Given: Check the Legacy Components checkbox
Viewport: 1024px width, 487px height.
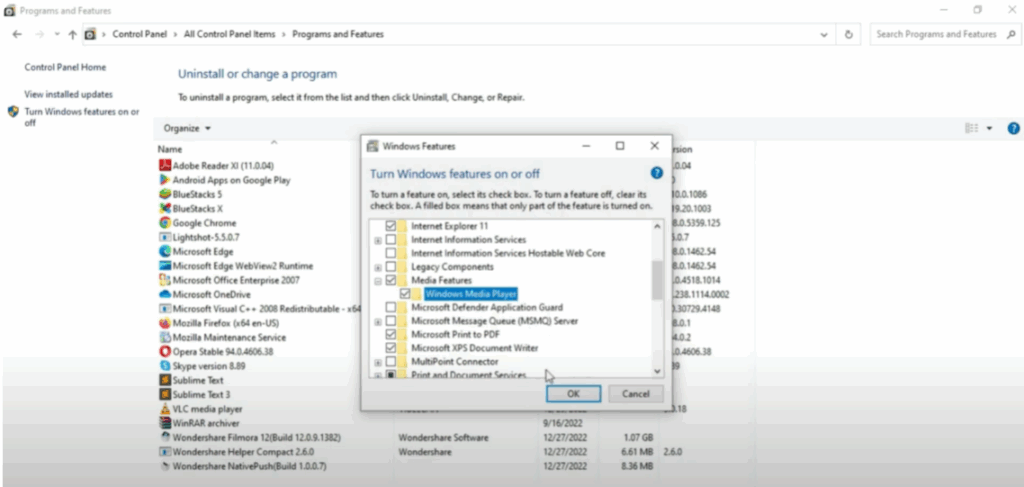Looking at the screenshot, I should point(391,267).
